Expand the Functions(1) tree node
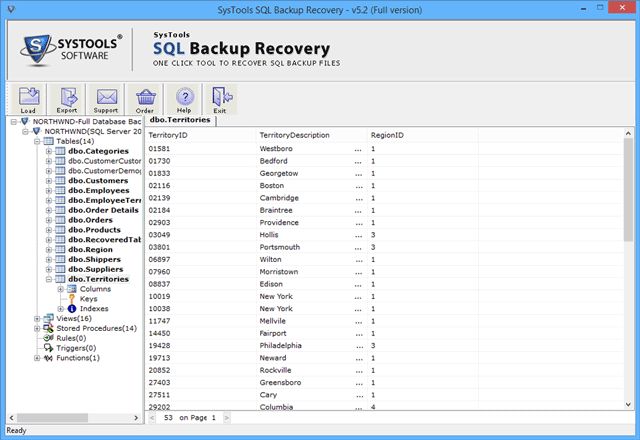The height and width of the screenshot is (440, 640). point(37,357)
